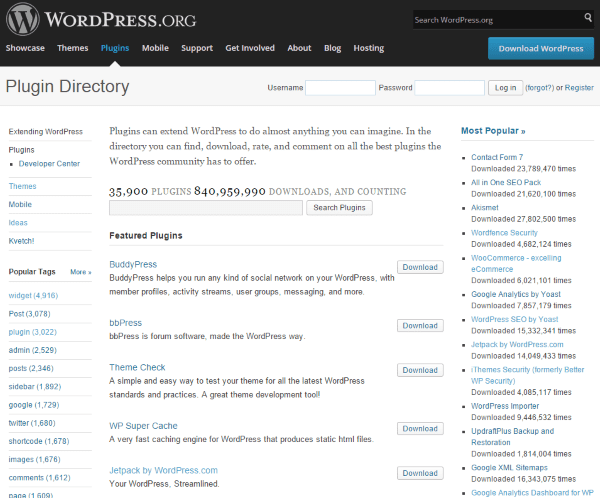Open Jetpack by WordPress.com featured link

tap(163, 470)
